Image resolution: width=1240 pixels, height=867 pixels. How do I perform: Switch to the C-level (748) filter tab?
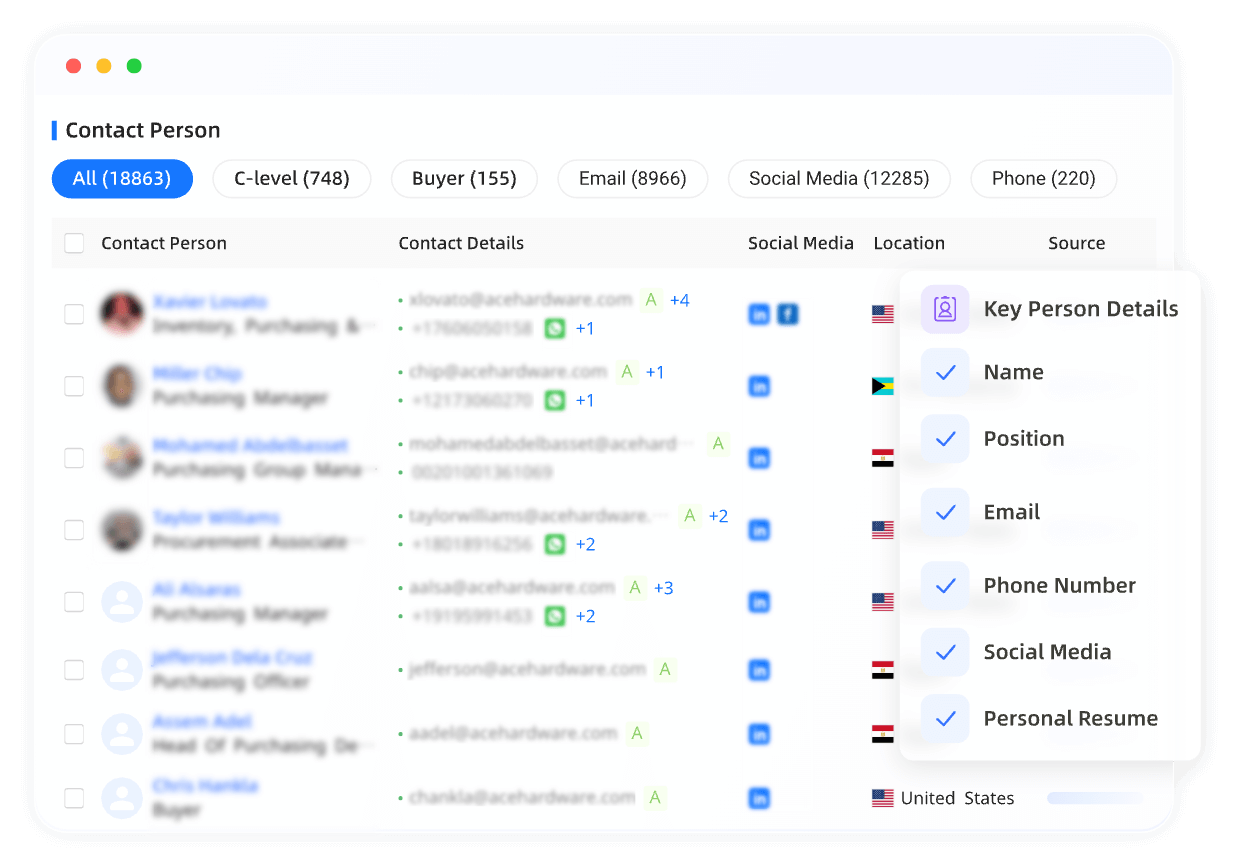coord(291,179)
